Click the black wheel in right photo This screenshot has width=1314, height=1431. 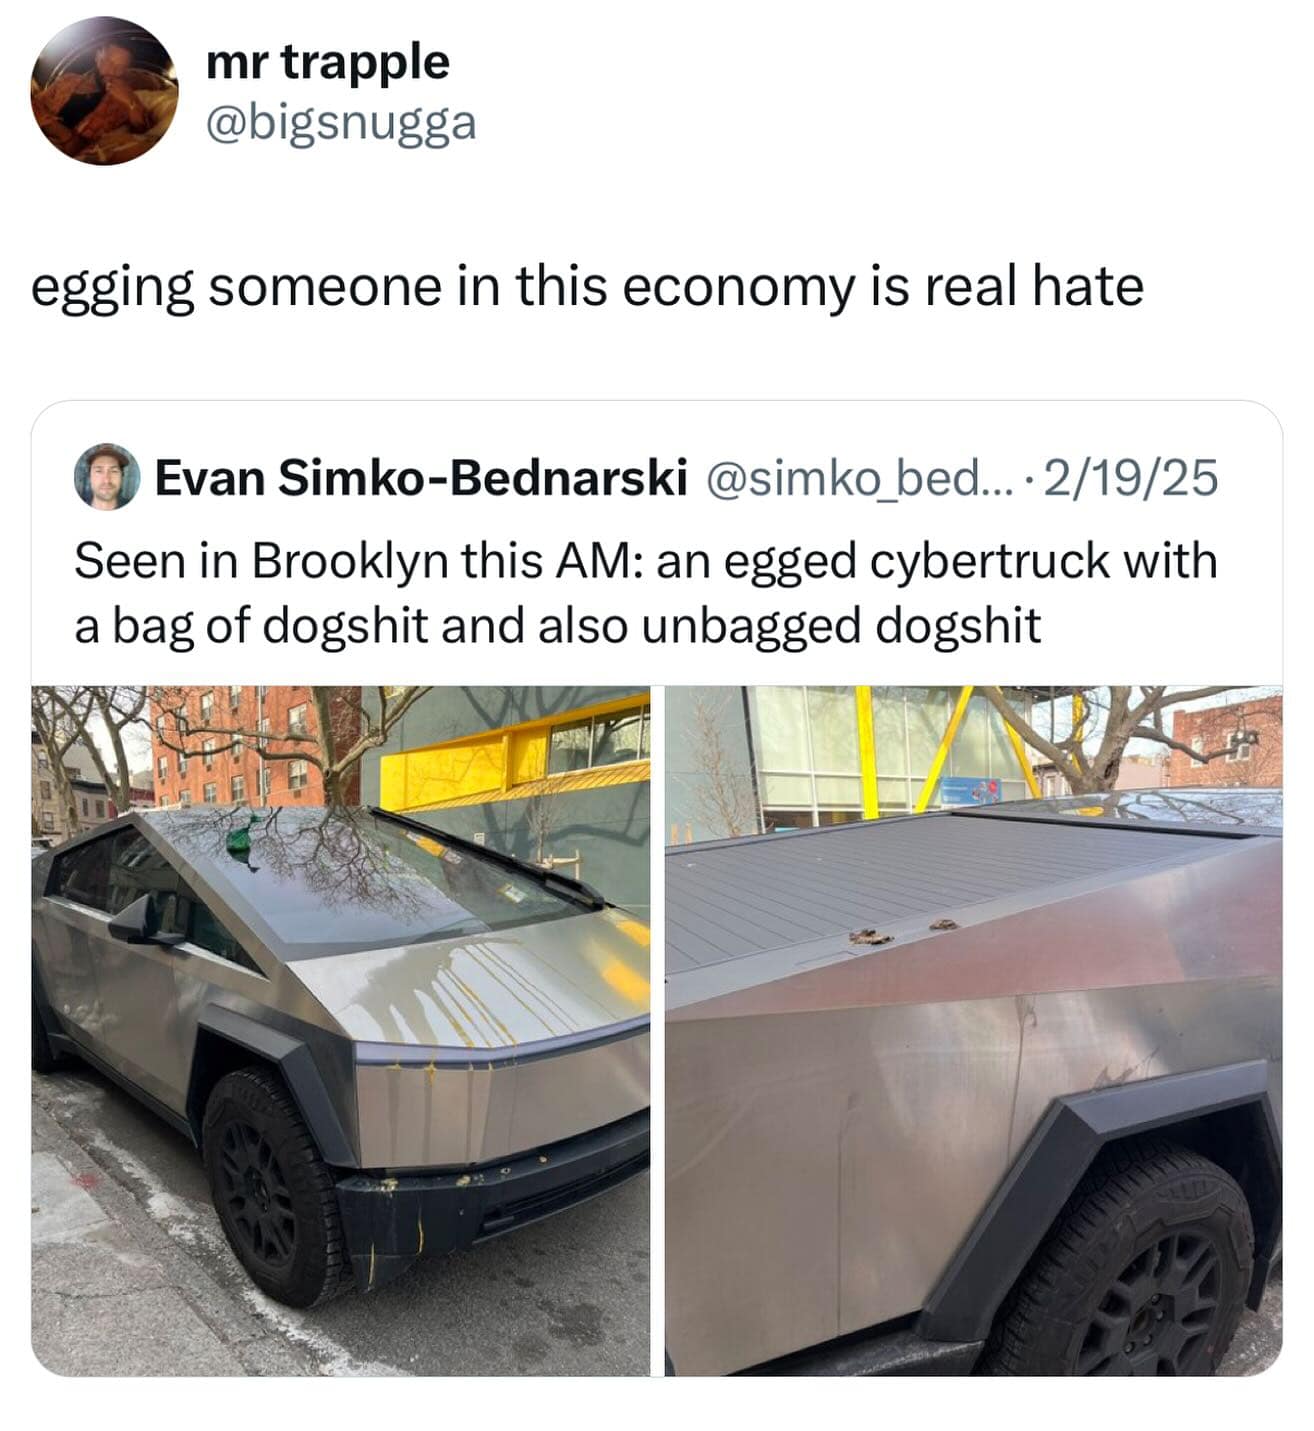tap(1135, 1270)
